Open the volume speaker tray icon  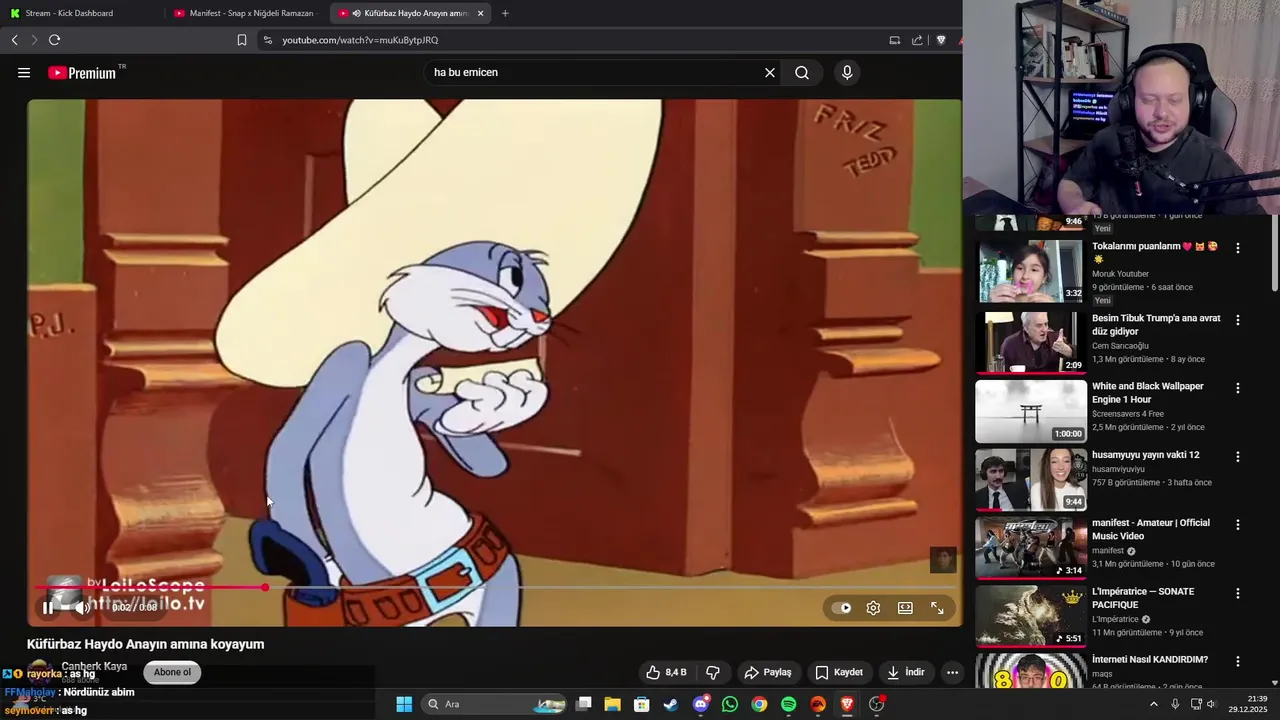[x=1211, y=704]
